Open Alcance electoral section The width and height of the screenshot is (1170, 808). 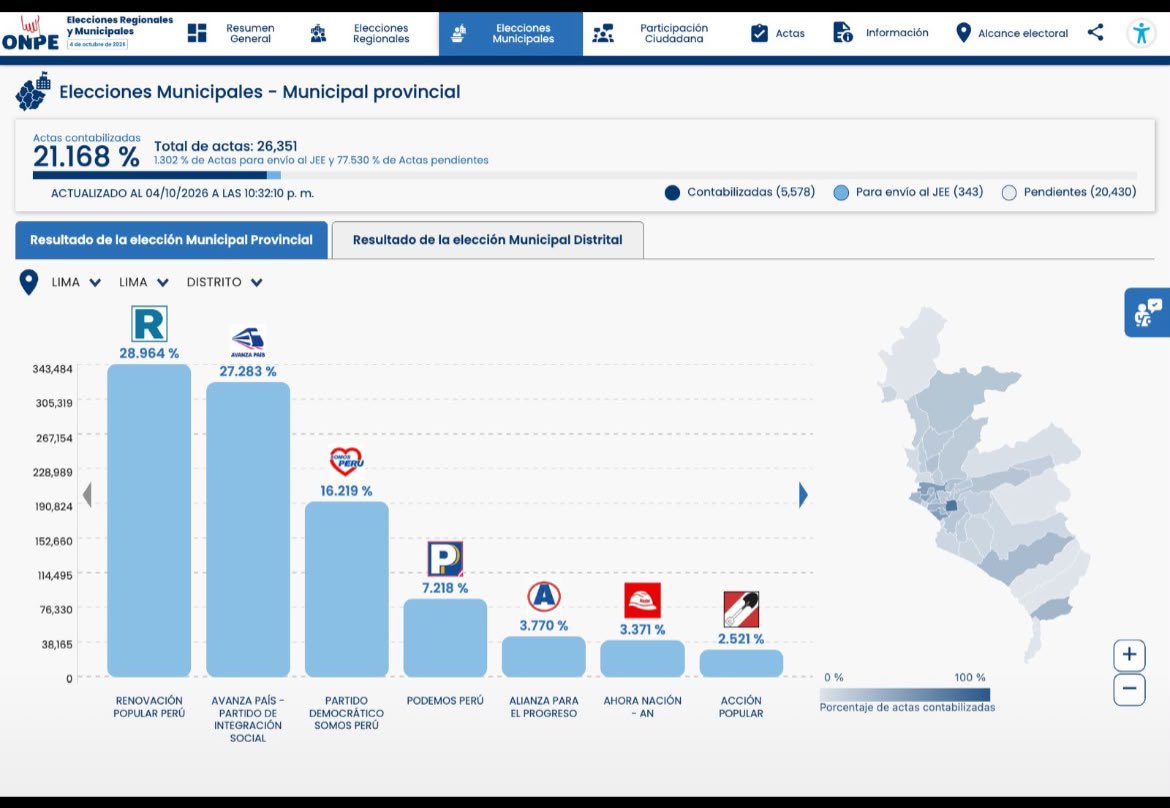coord(1012,33)
